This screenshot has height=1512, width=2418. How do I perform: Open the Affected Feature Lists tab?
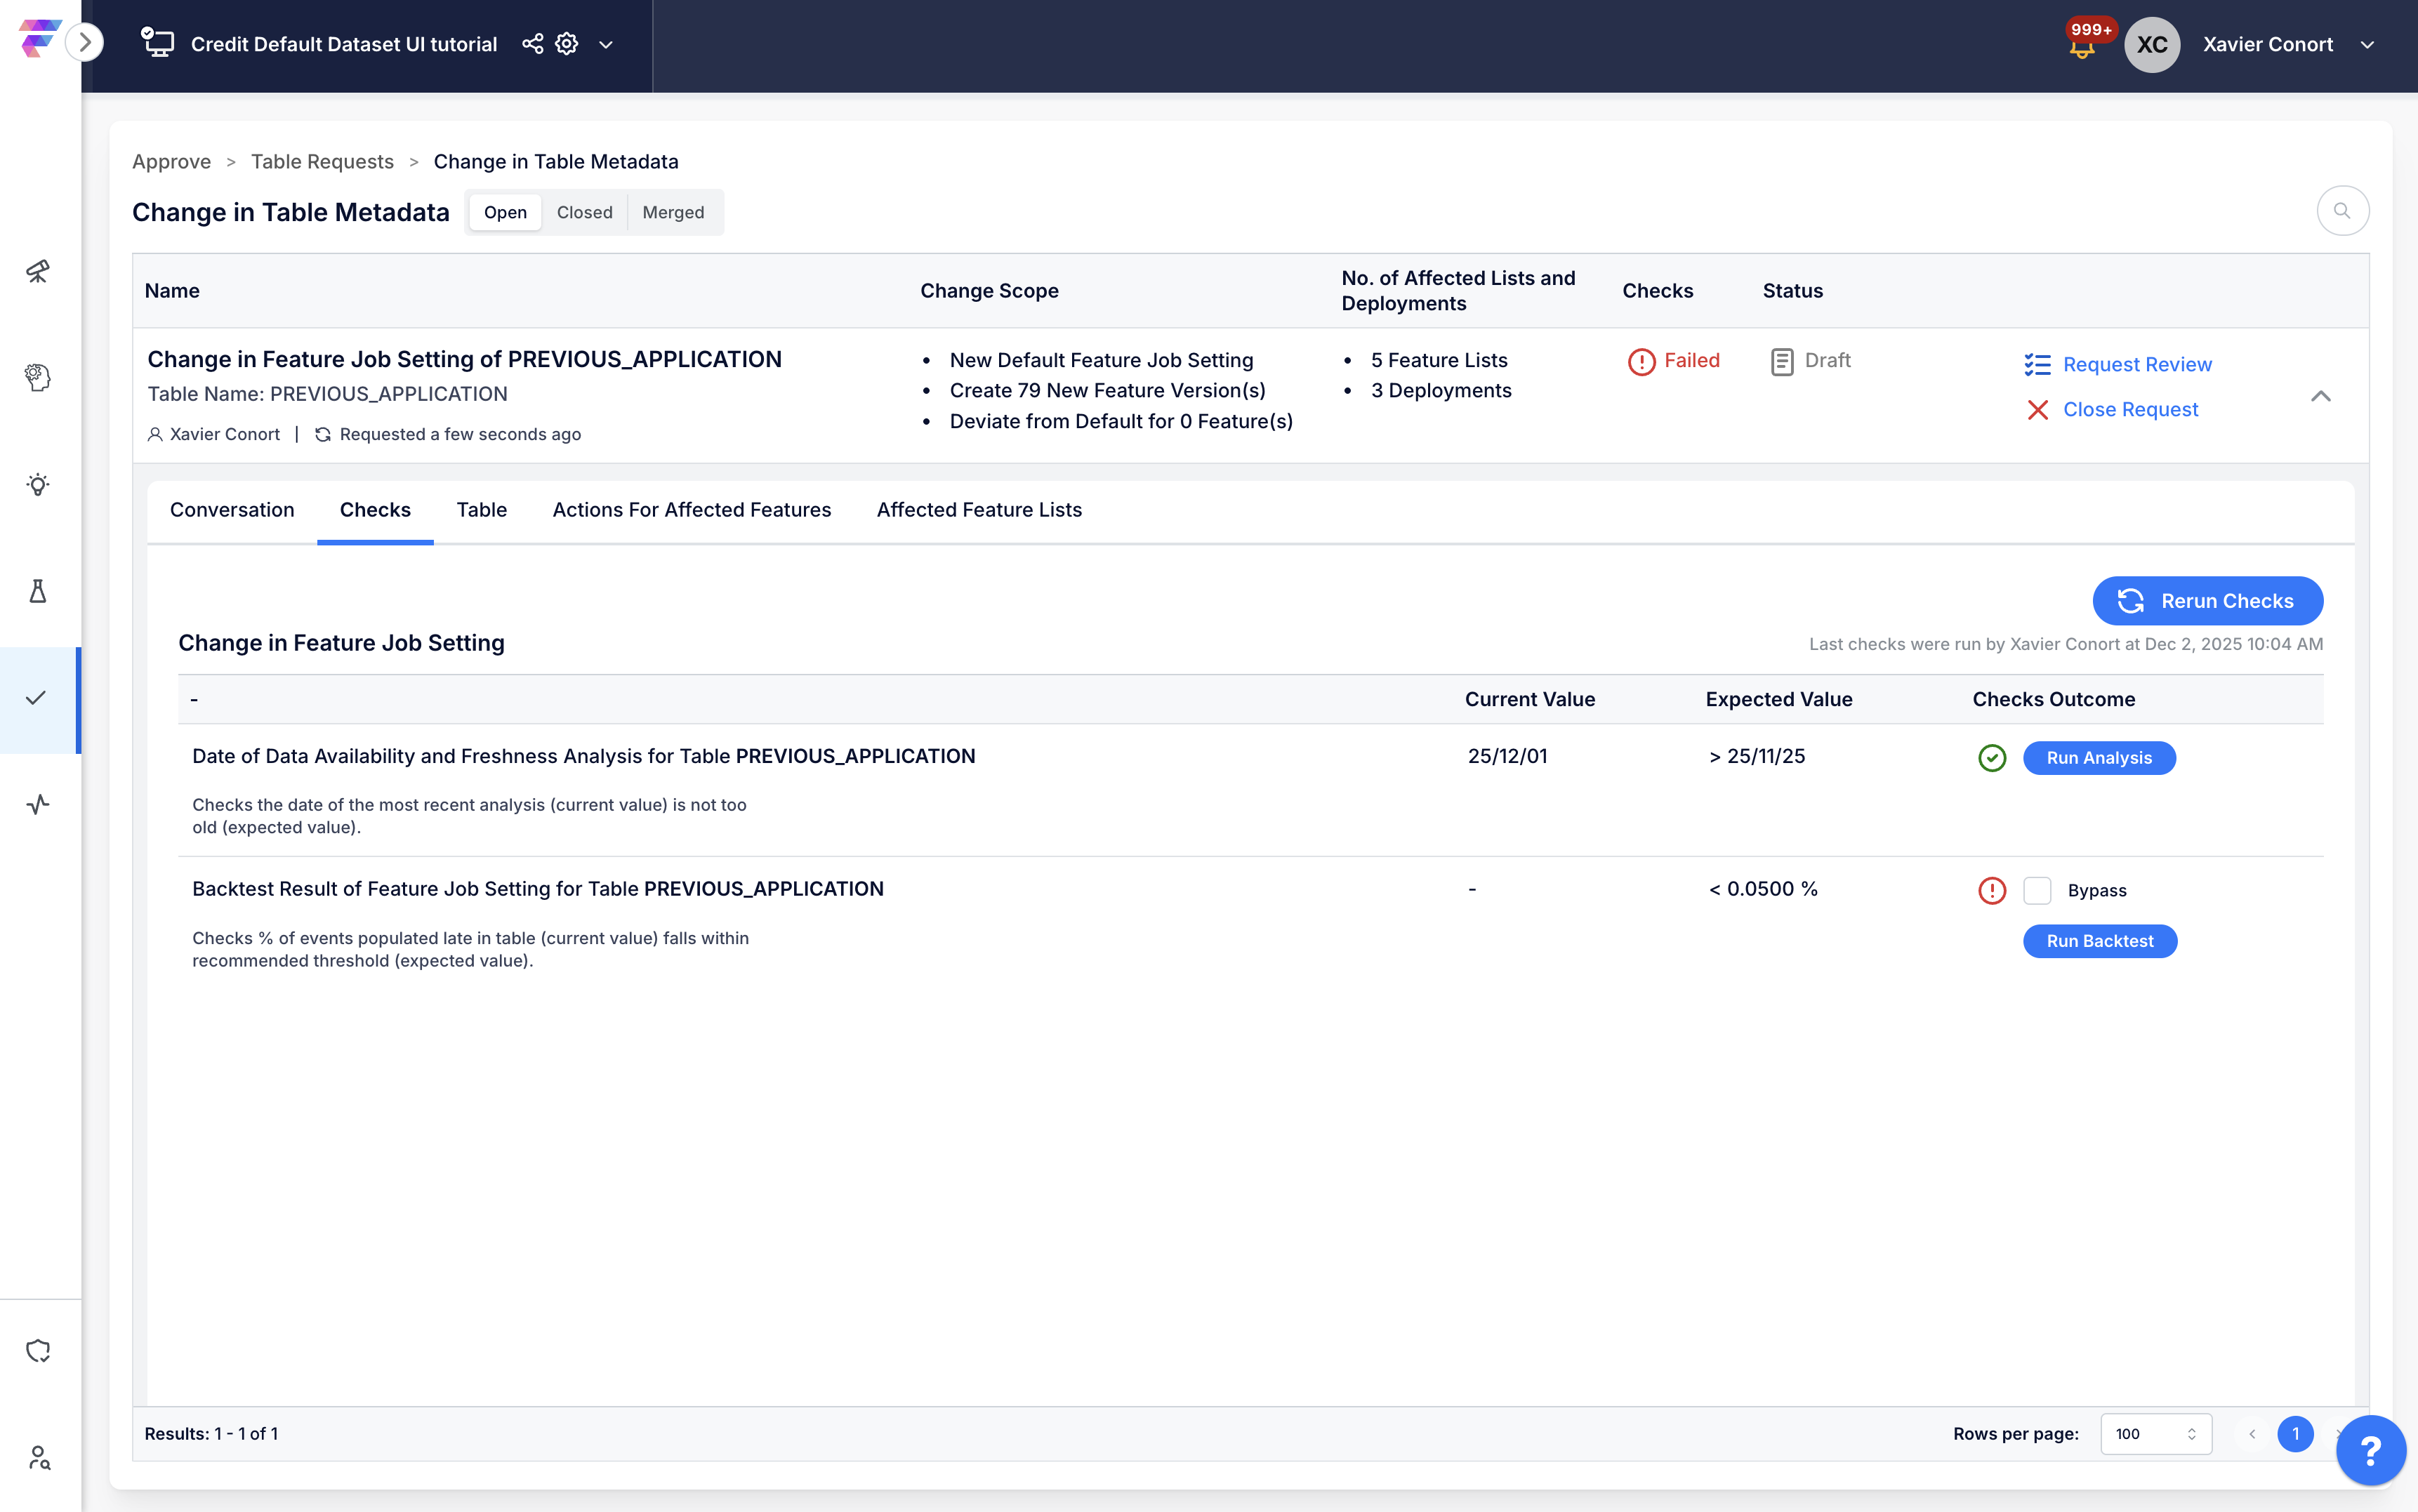click(x=979, y=510)
